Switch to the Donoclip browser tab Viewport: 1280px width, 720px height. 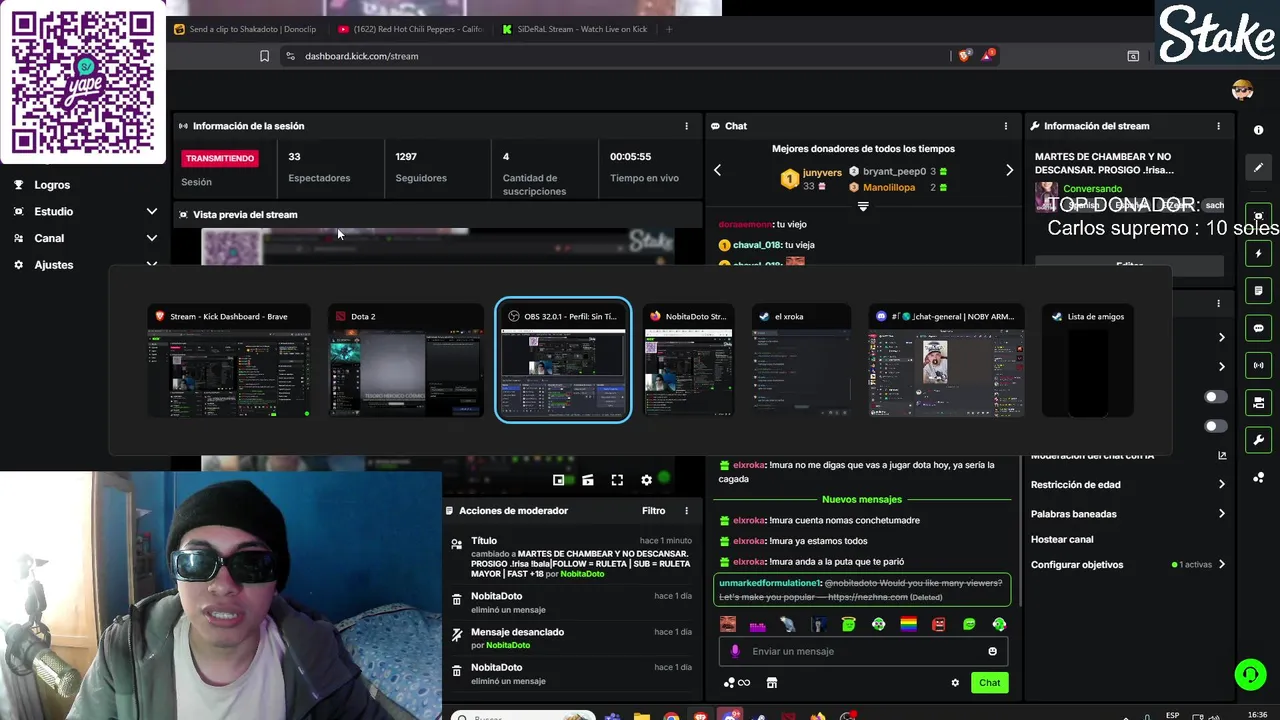tap(248, 29)
